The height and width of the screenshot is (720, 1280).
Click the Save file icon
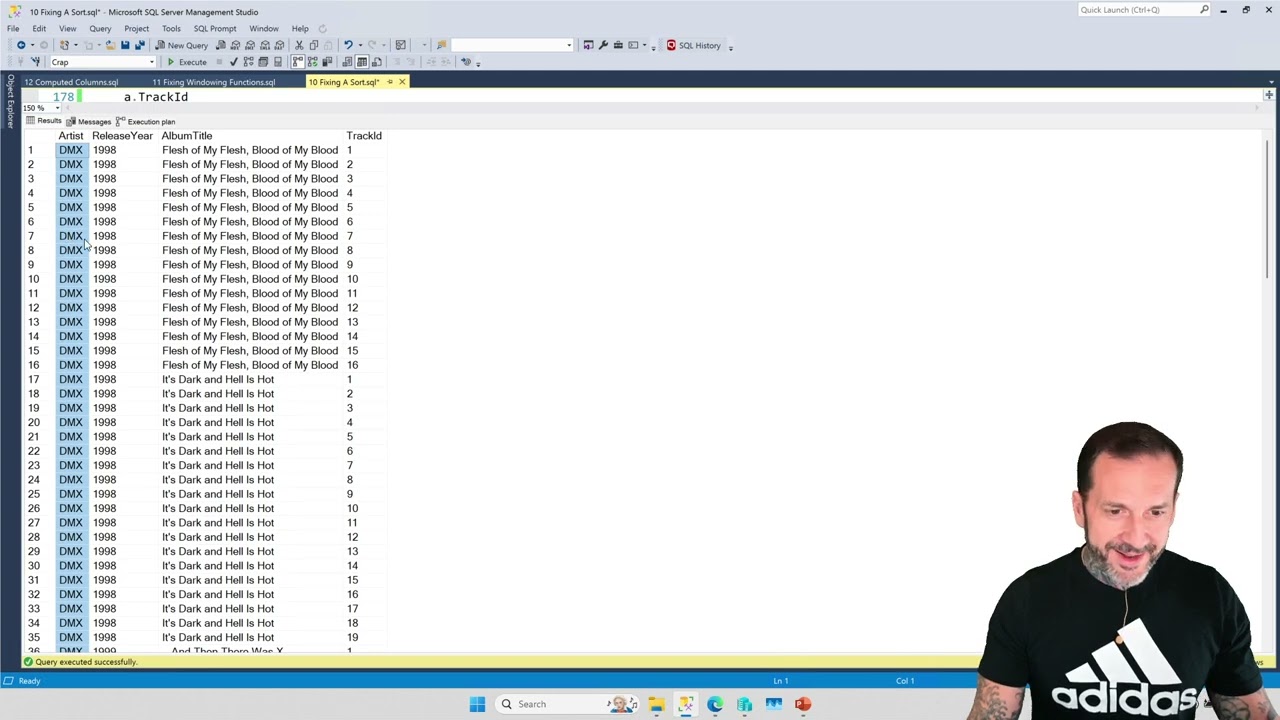[x=125, y=45]
